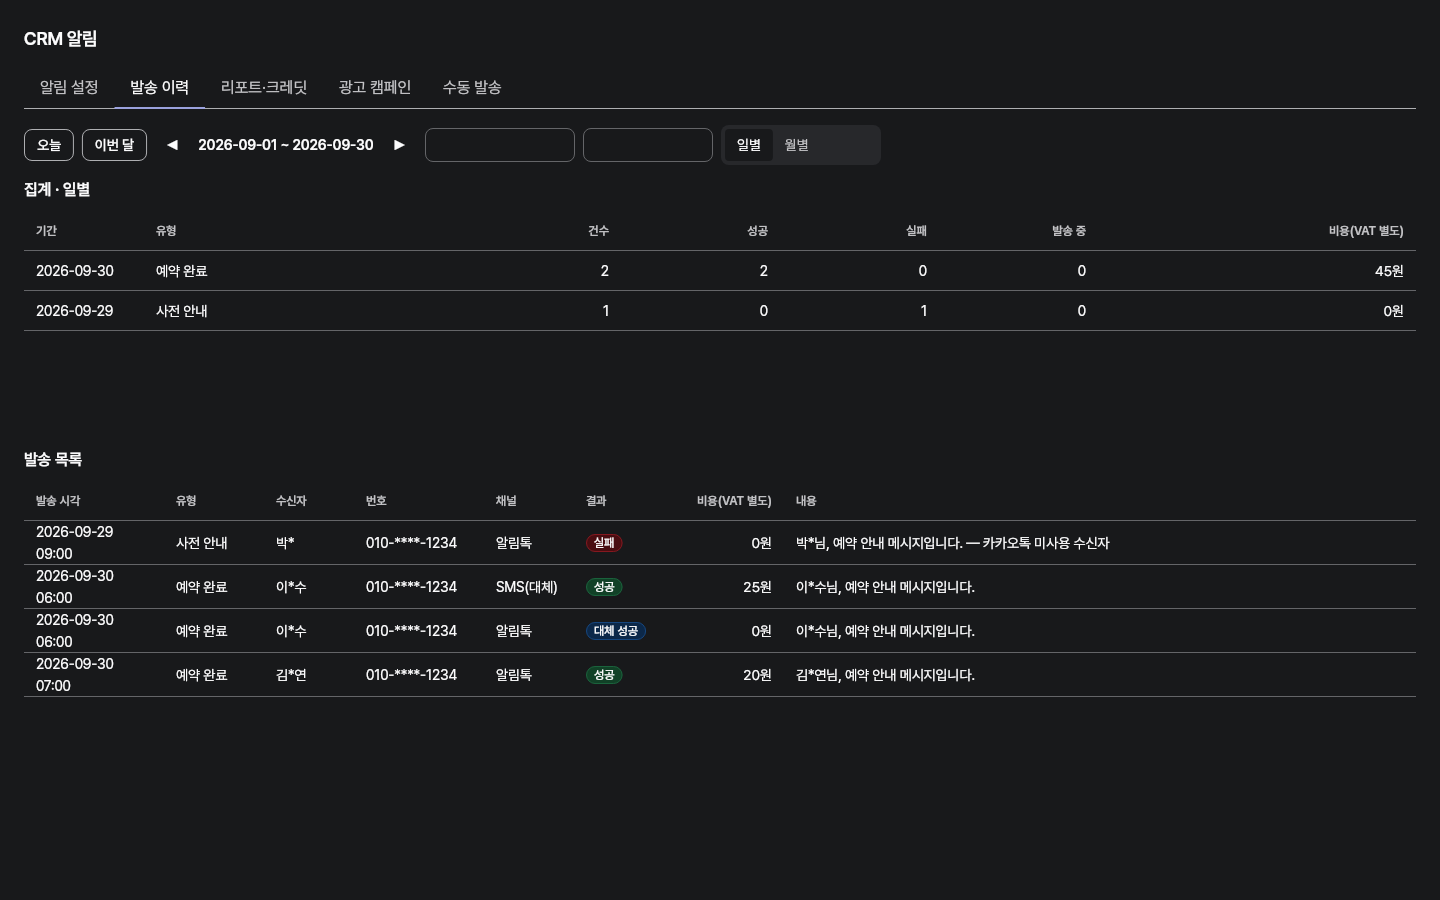Click the 수신자 column header
The width and height of the screenshot is (1440, 900).
click(x=291, y=501)
